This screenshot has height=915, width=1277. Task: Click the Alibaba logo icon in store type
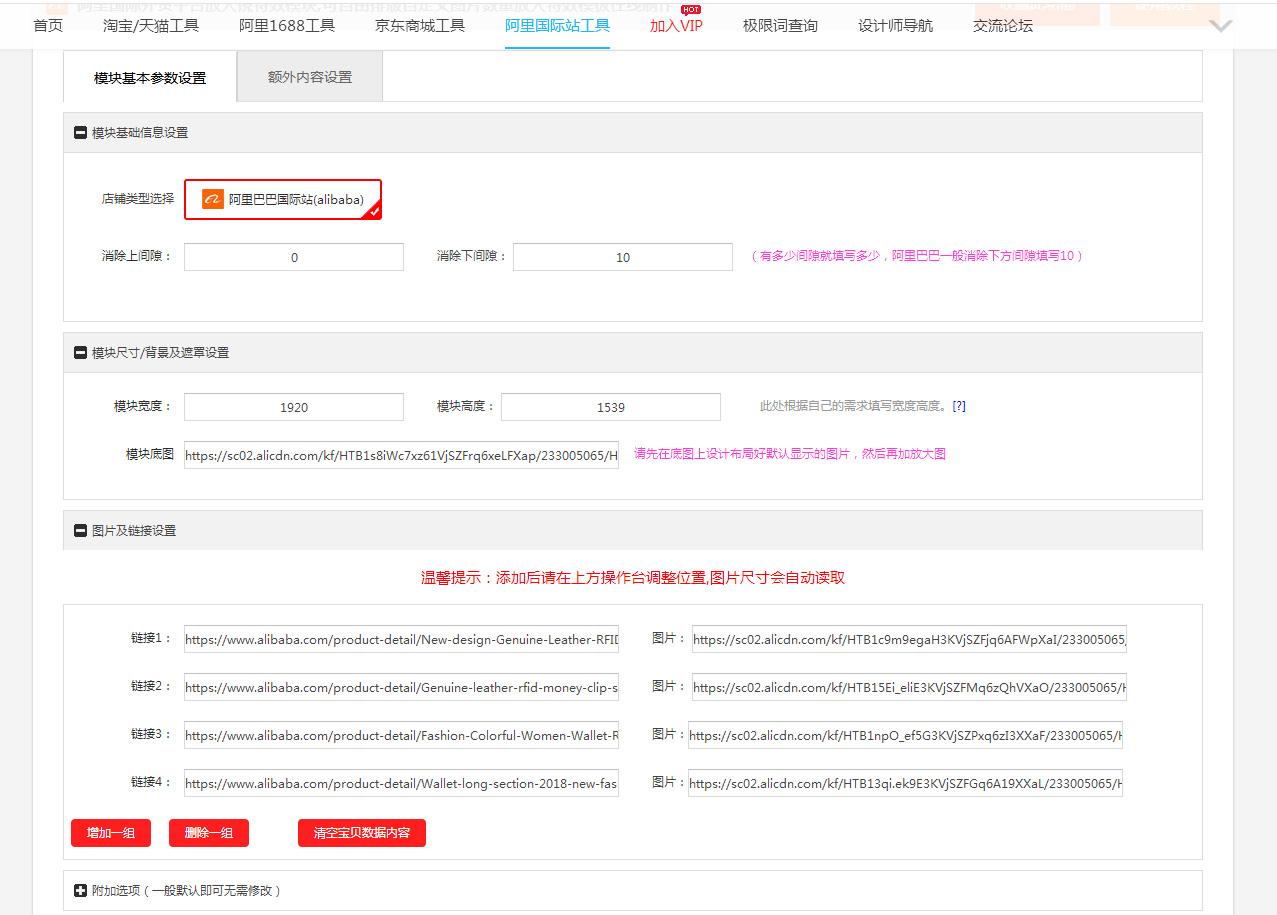212,199
